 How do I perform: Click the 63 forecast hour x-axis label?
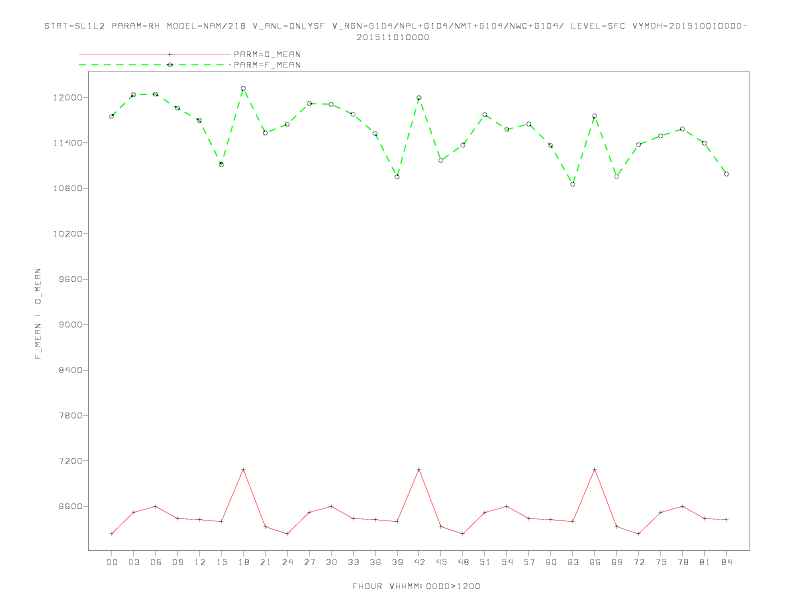(x=573, y=562)
